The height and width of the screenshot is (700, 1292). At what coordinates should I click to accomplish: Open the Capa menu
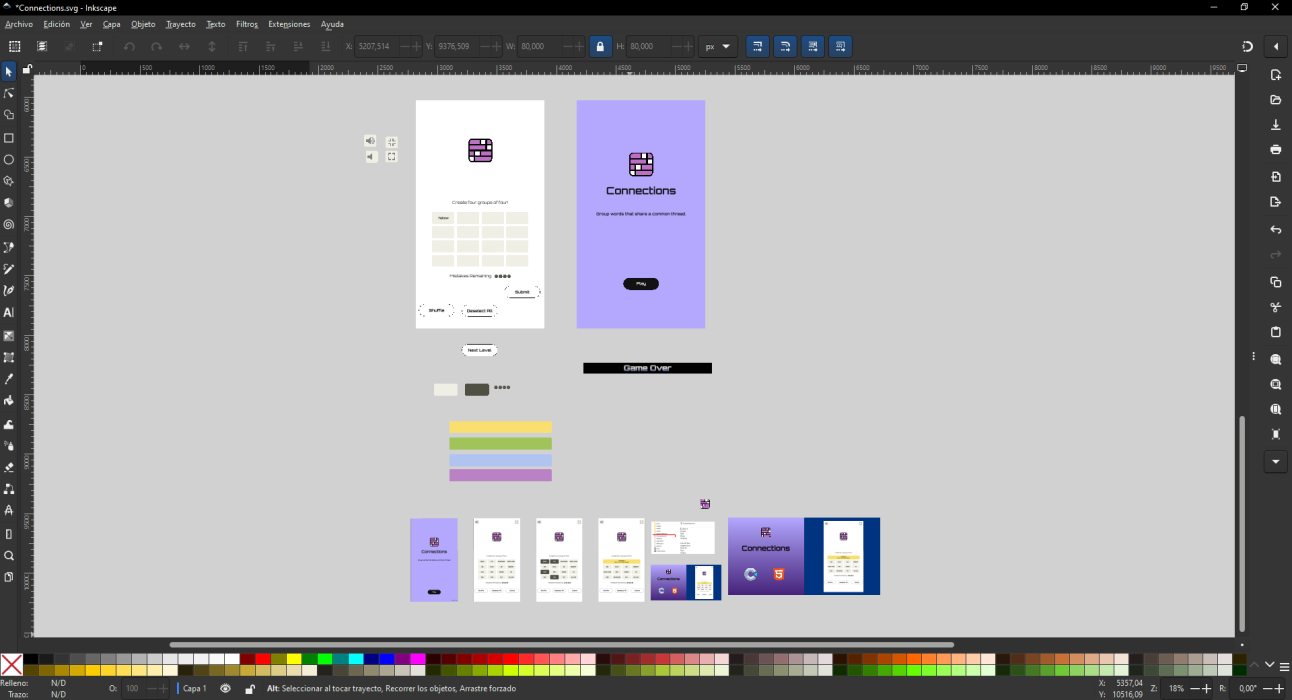pyautogui.click(x=112, y=24)
